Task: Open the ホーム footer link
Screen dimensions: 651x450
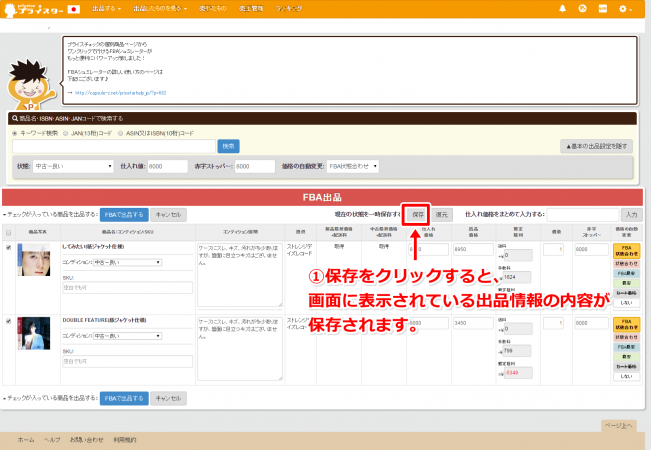Action: point(26,440)
